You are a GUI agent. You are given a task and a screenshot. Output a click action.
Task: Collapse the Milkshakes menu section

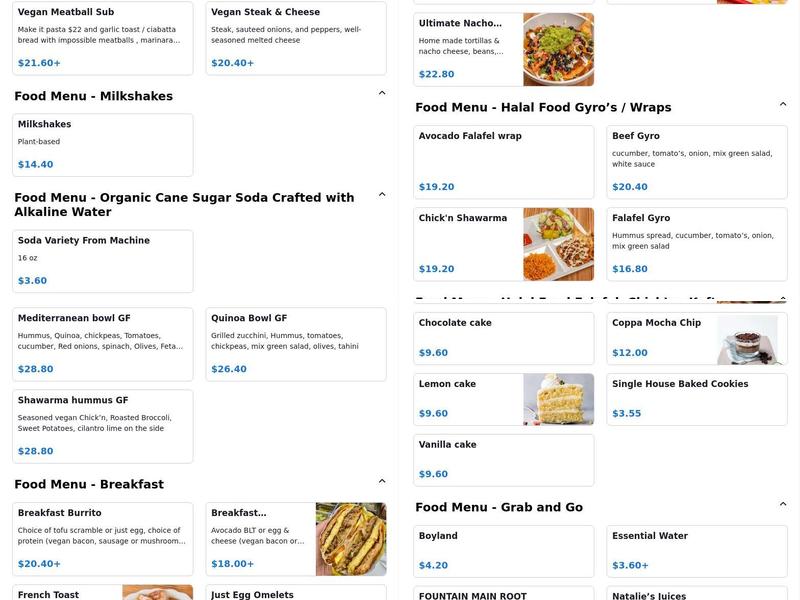click(383, 90)
